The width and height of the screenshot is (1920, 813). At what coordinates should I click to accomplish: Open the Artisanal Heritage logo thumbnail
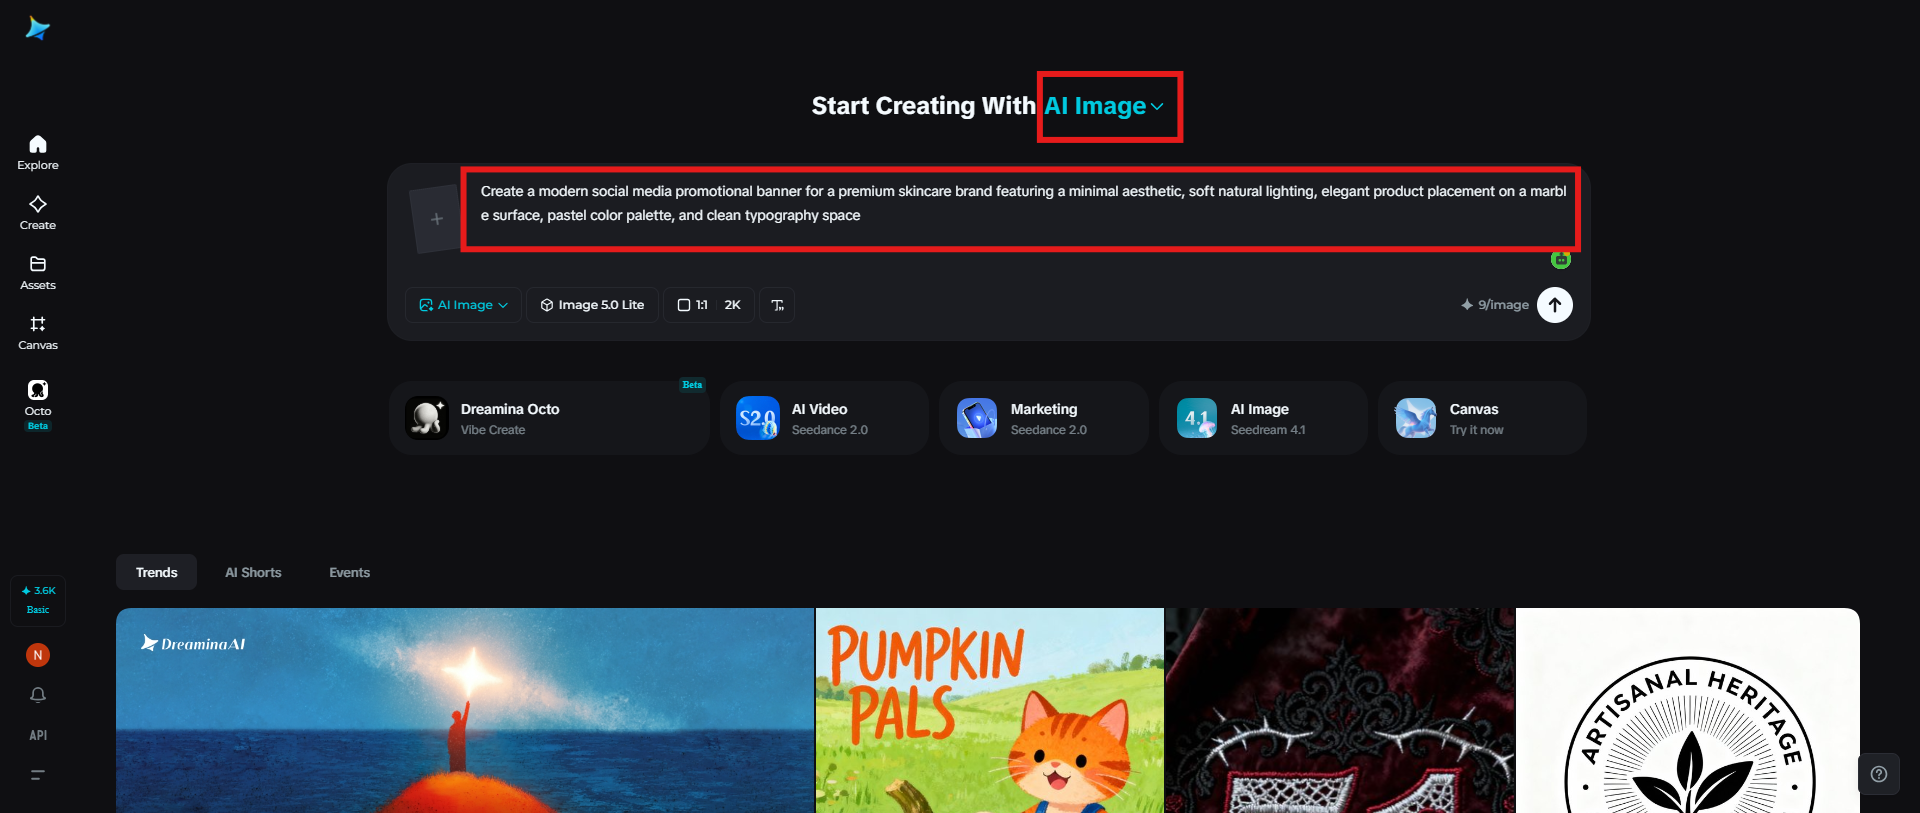(1688, 710)
